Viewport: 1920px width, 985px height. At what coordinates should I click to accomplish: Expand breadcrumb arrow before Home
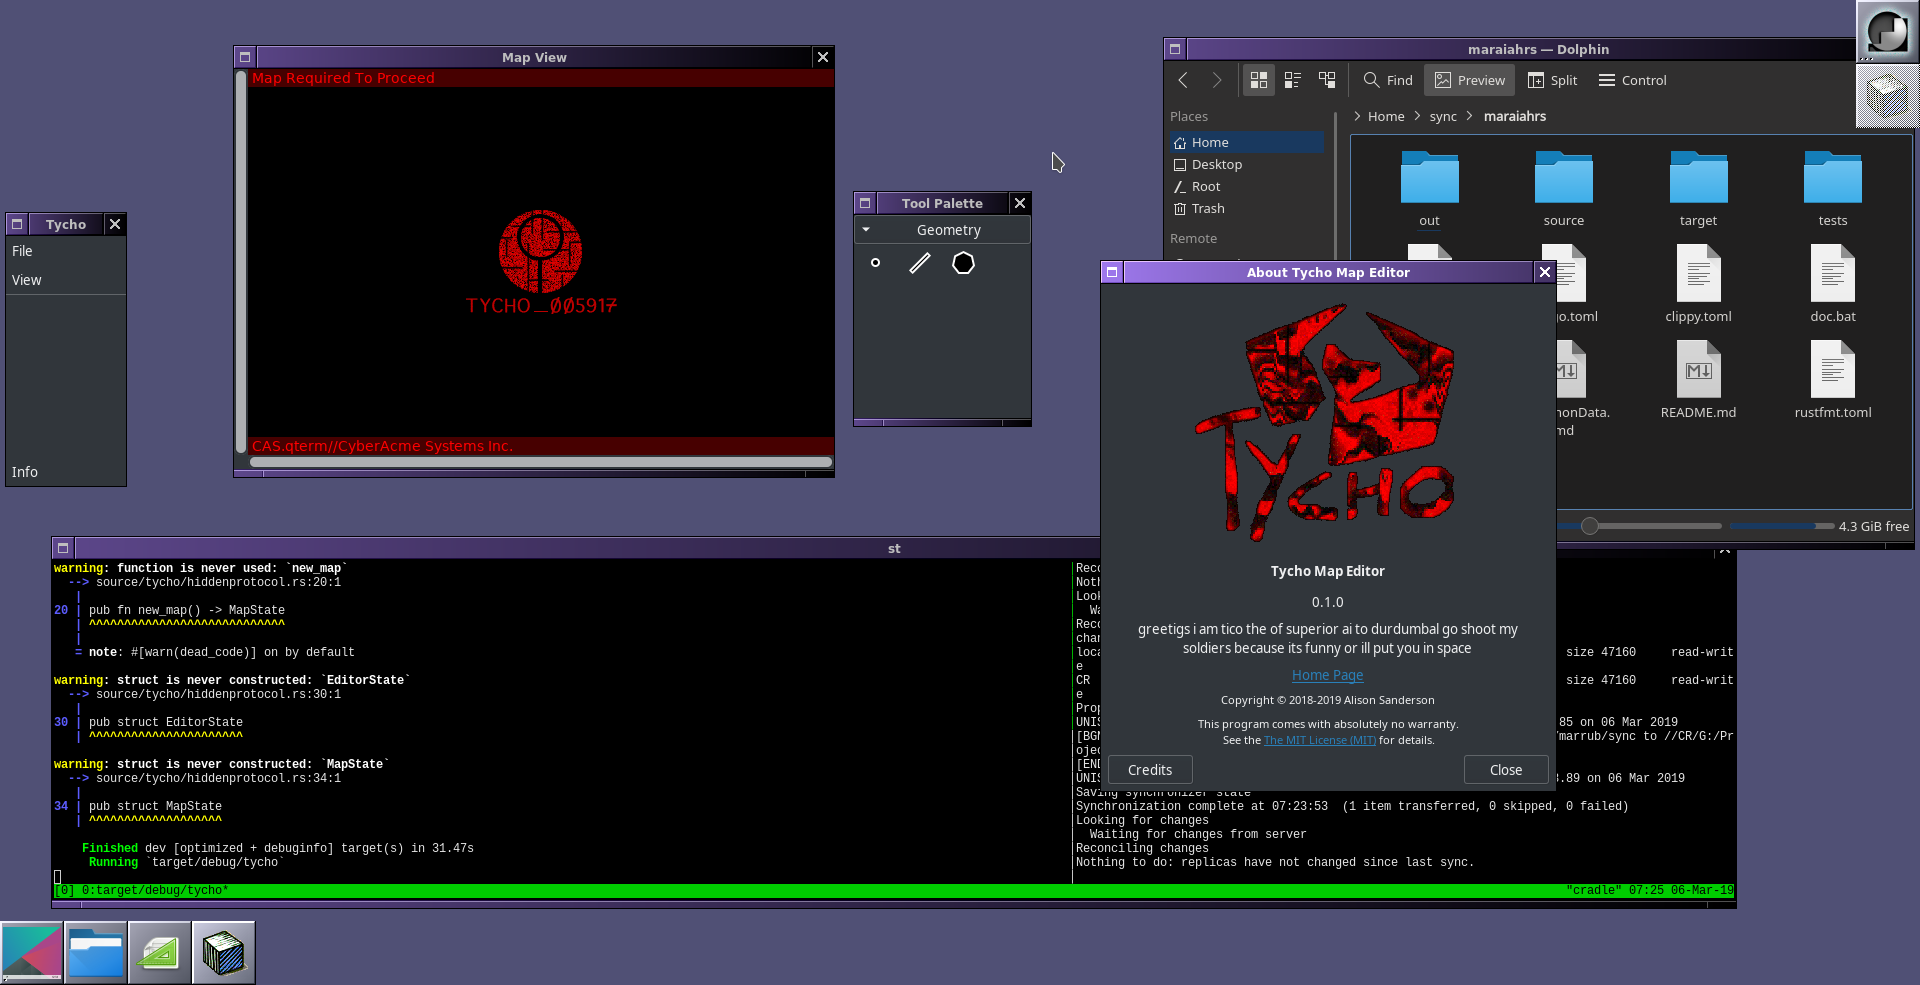pos(1357,116)
